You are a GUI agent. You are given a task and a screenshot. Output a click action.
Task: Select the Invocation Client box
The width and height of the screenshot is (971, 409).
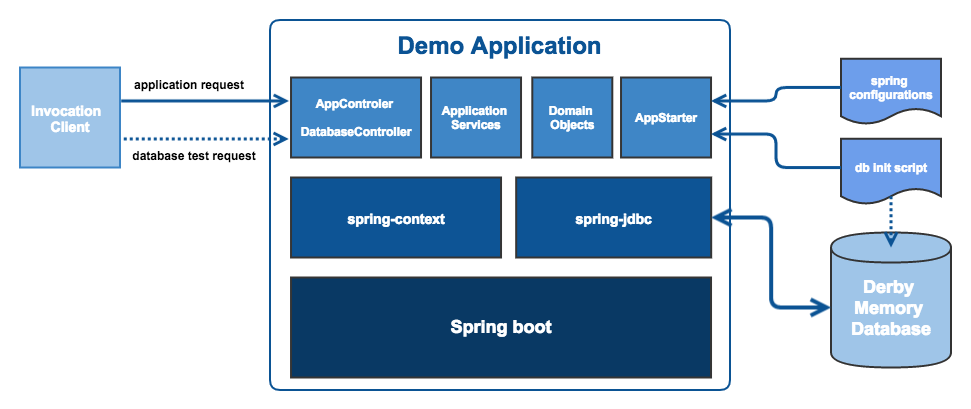70,118
